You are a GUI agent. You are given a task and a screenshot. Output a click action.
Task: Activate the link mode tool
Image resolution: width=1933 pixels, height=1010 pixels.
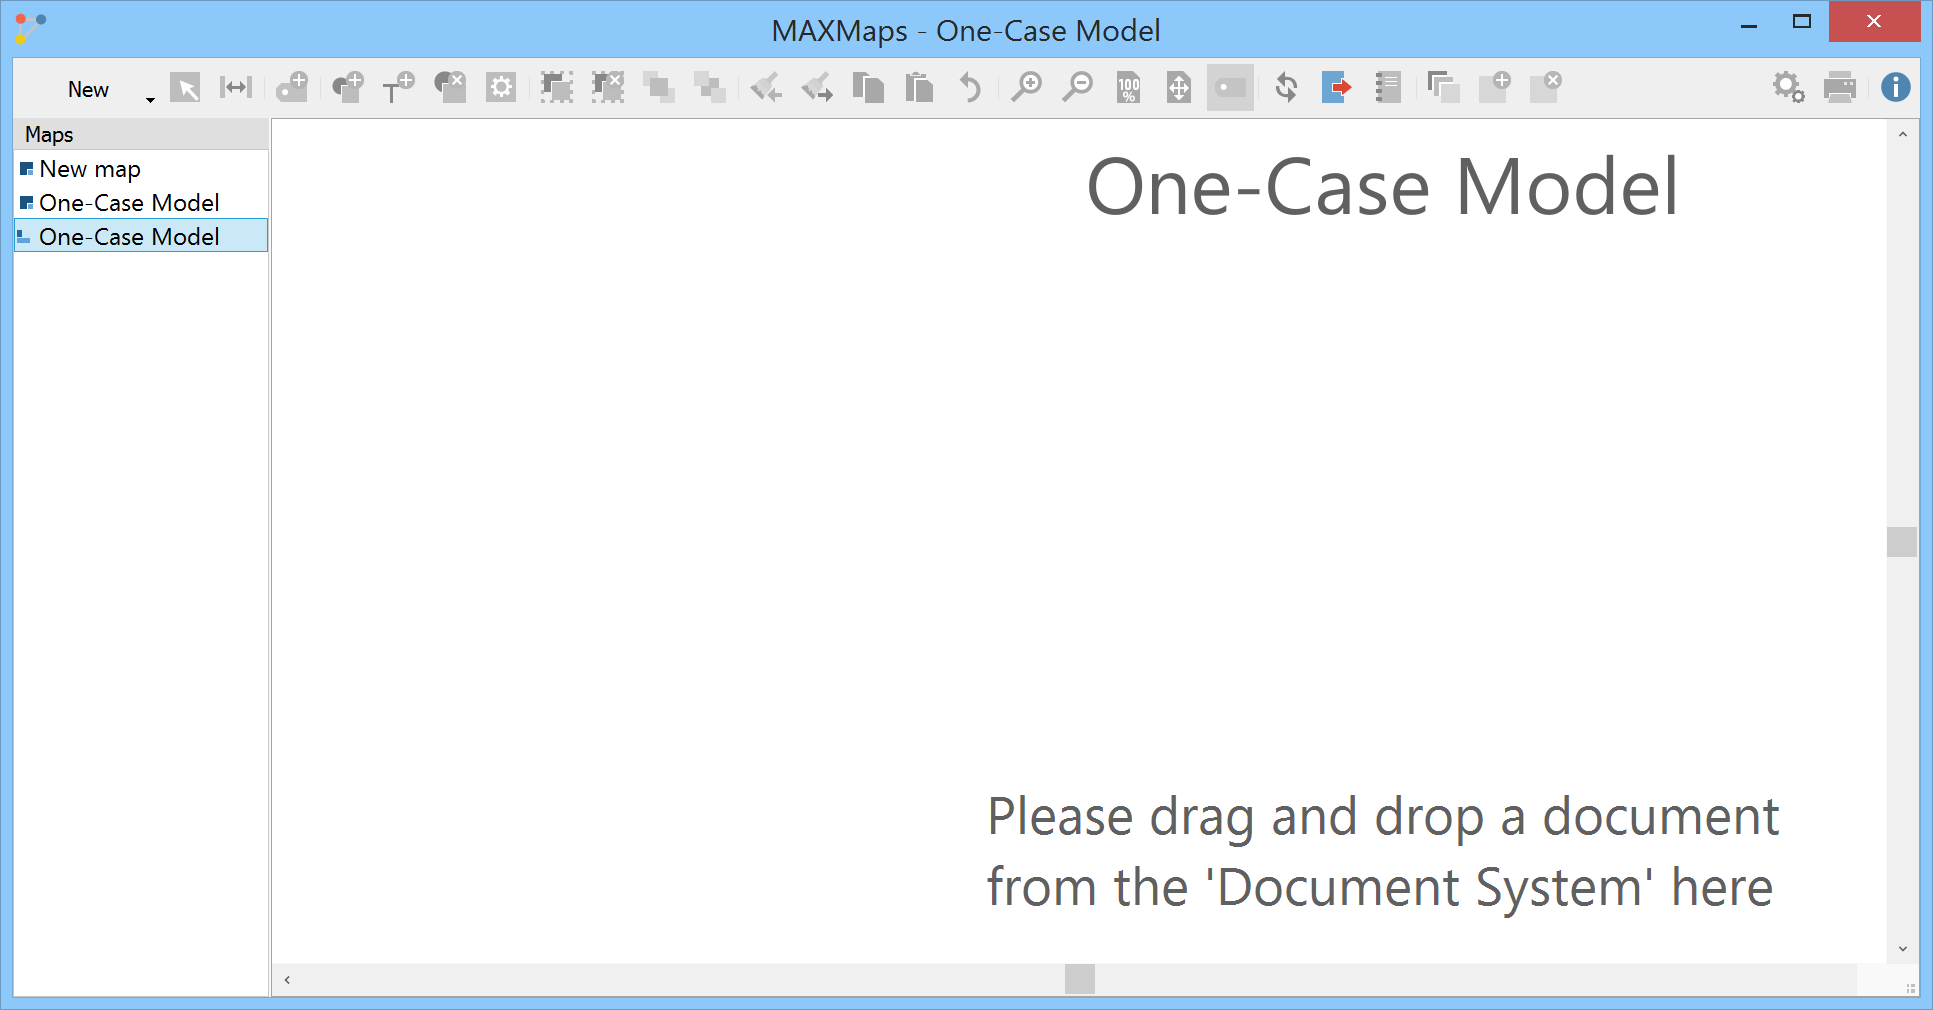pyautogui.click(x=236, y=88)
